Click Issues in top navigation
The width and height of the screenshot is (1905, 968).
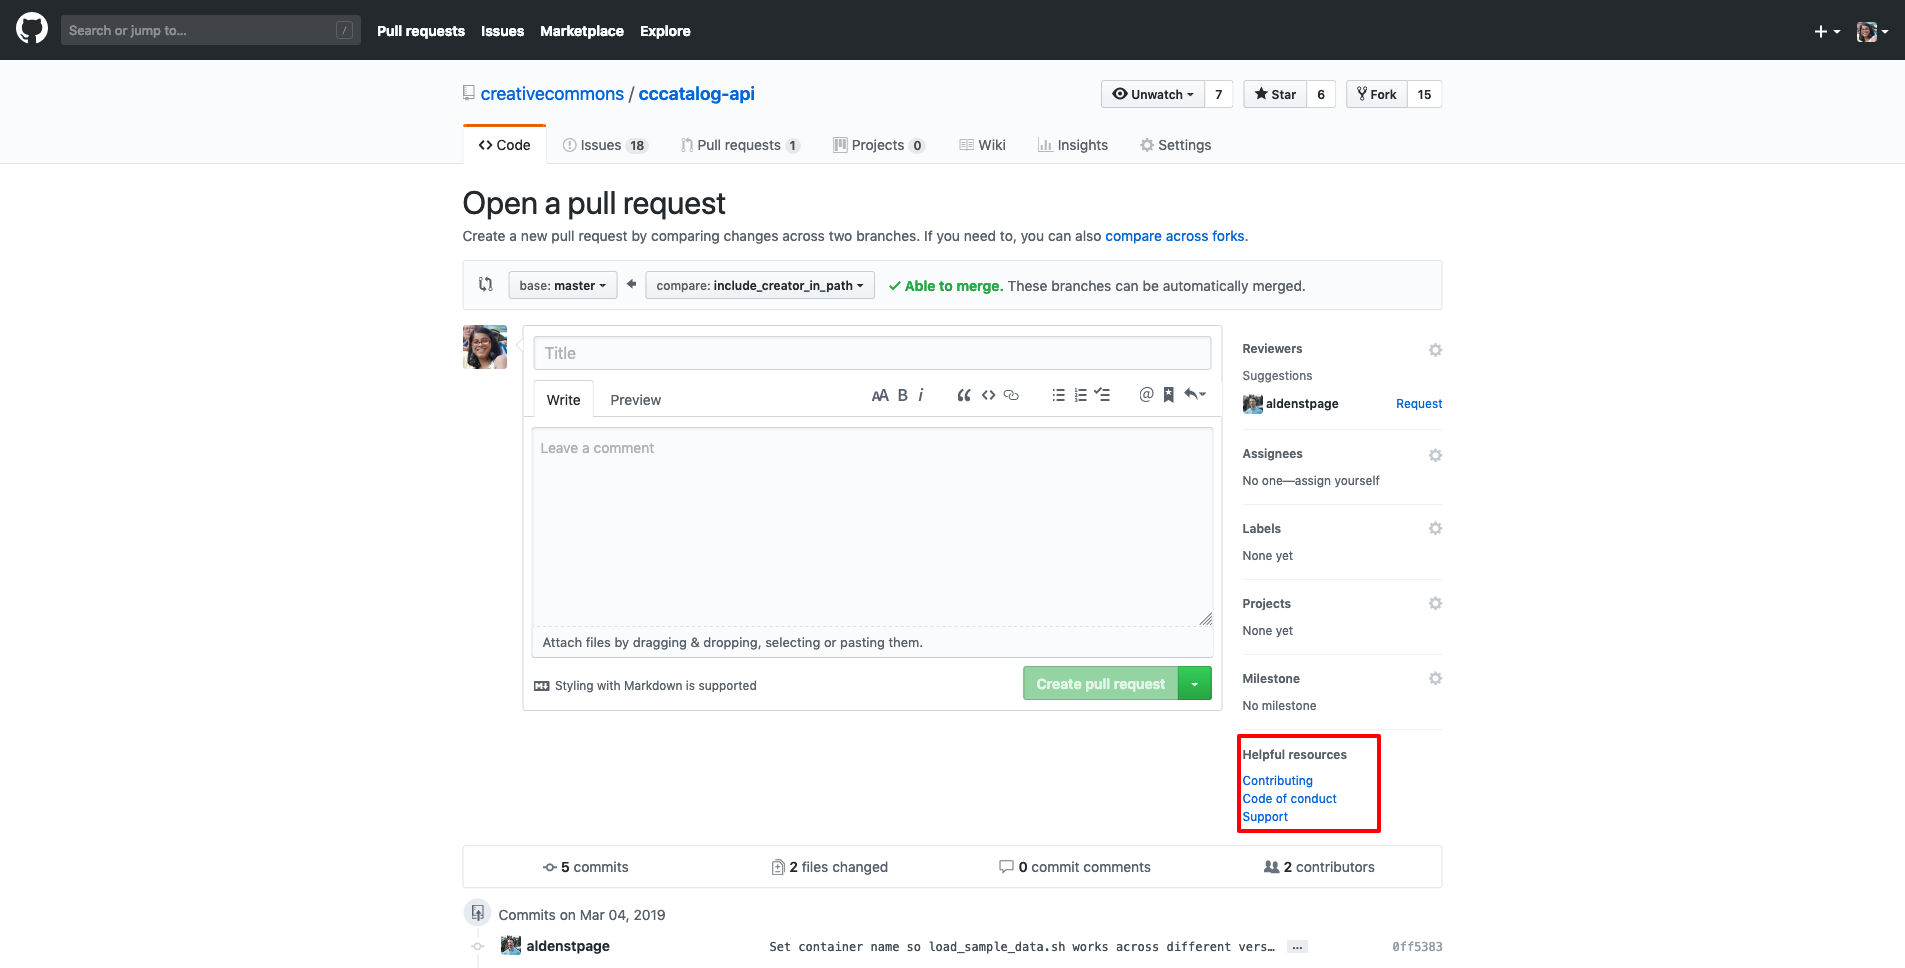point(502,31)
